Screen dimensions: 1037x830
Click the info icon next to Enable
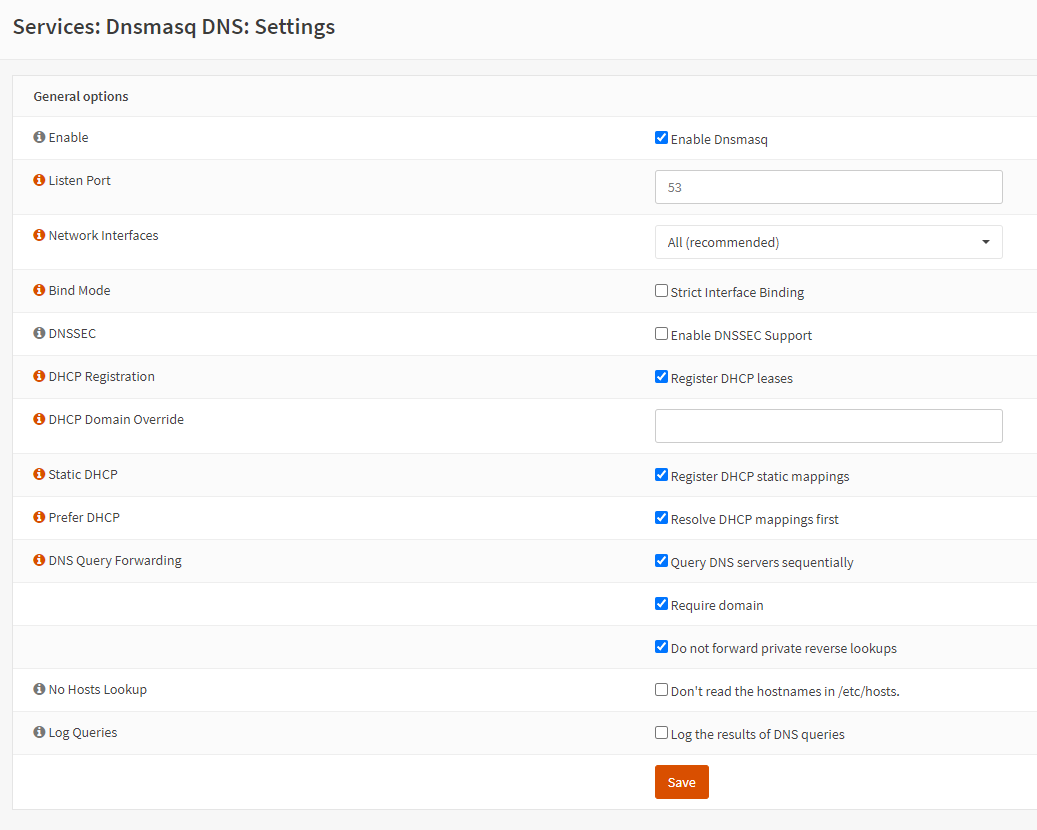39,137
